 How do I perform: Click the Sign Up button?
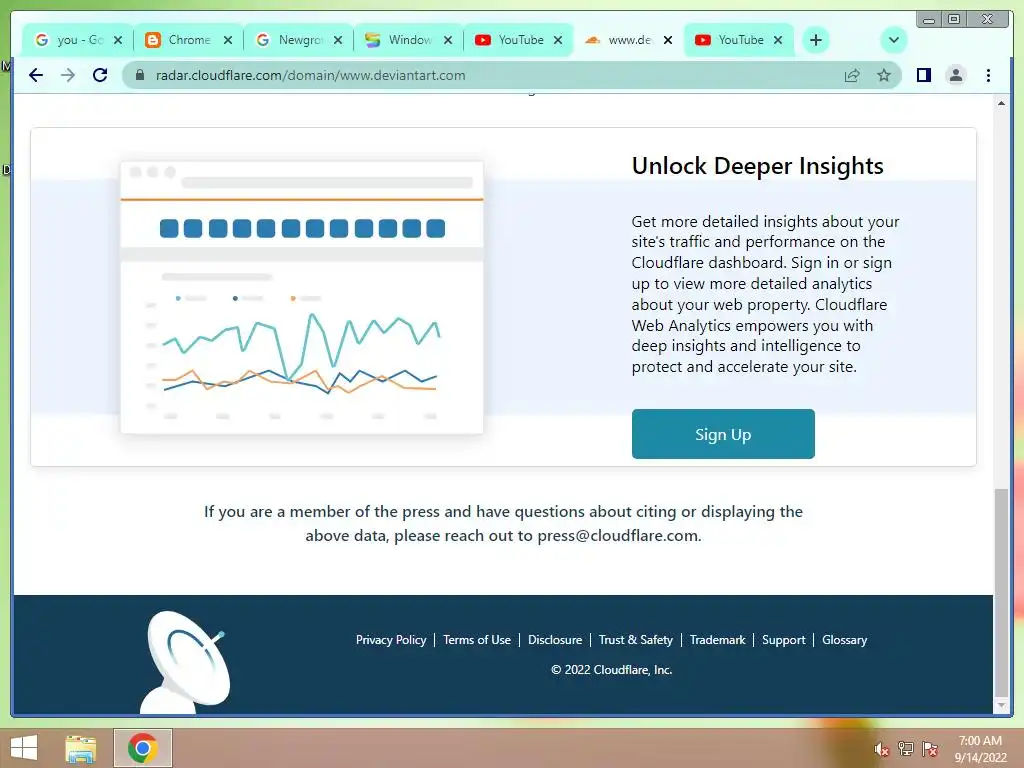[x=723, y=434]
